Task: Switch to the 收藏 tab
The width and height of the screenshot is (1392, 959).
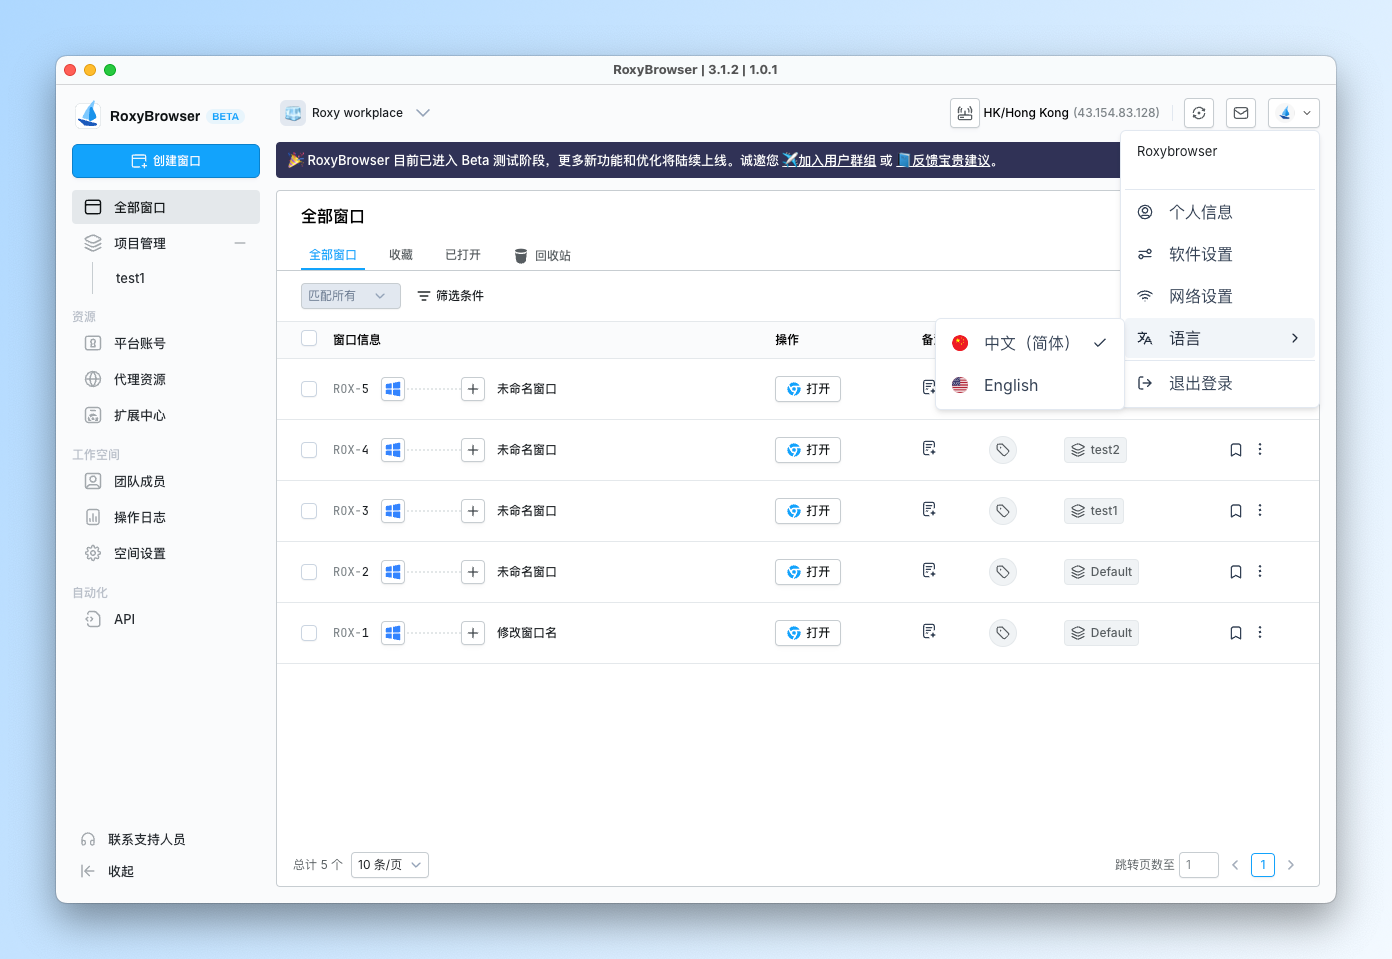Action: point(401,255)
